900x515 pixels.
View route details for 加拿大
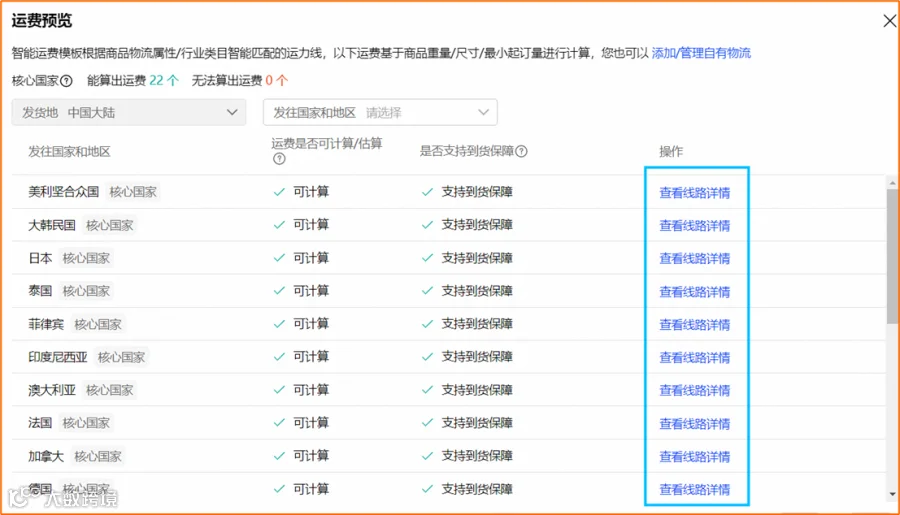(695, 457)
